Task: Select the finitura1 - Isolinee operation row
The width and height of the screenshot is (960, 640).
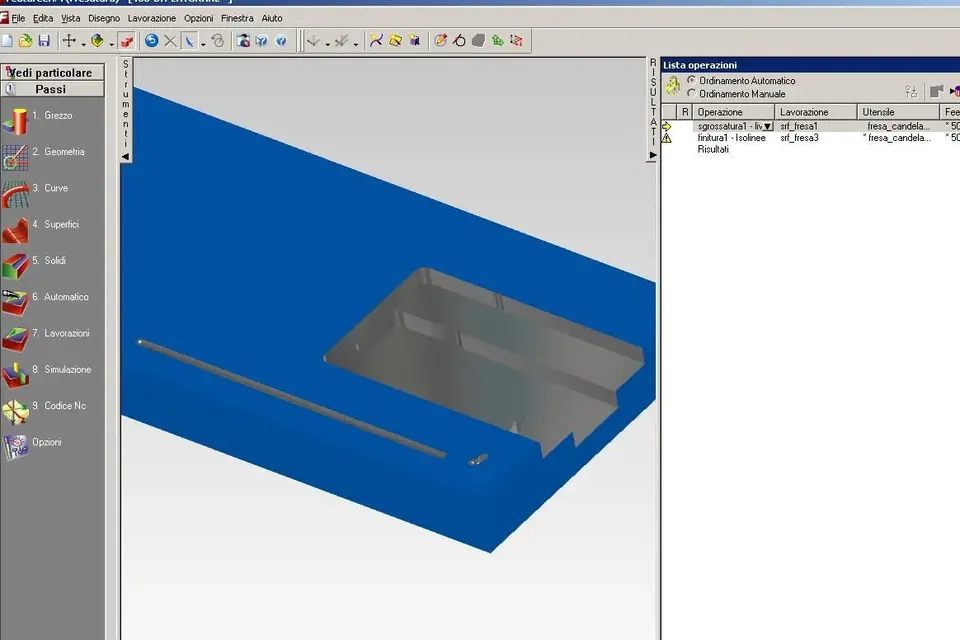Action: point(731,138)
